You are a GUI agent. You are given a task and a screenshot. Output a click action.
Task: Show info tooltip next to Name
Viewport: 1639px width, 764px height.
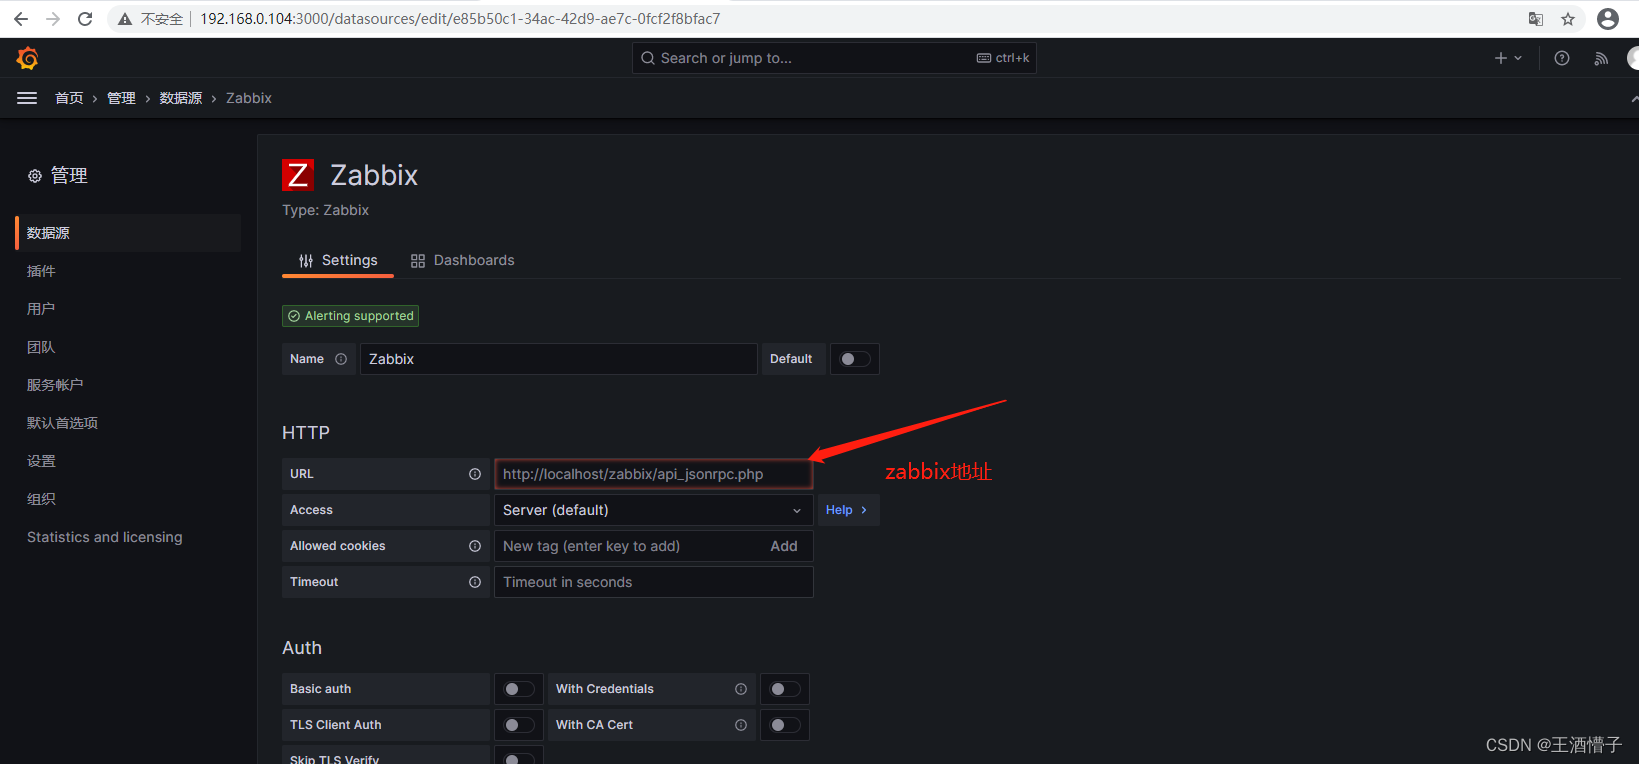tap(341, 359)
